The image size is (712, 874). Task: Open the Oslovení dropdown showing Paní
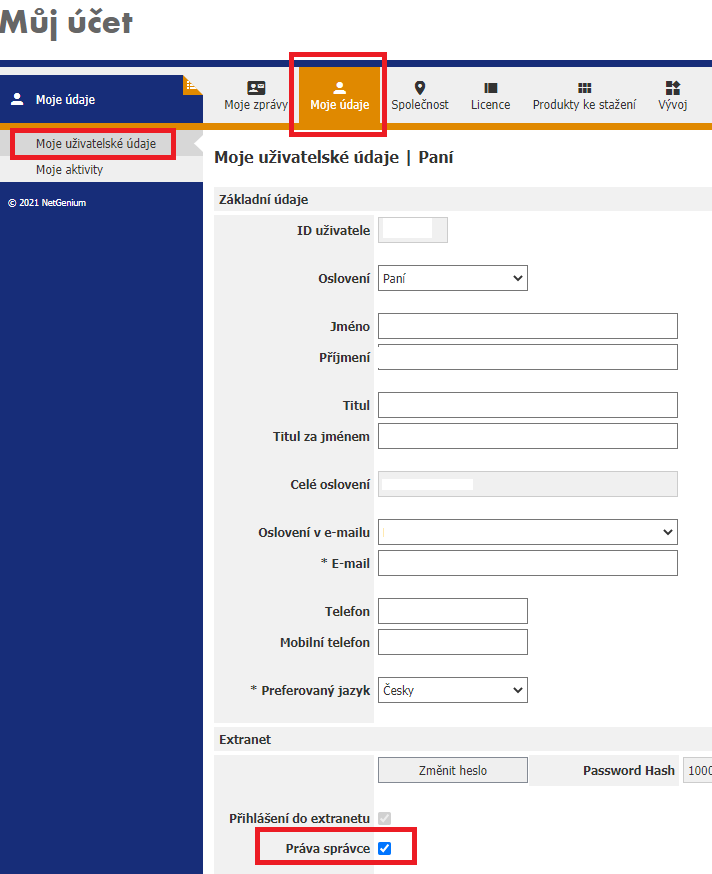(x=453, y=278)
